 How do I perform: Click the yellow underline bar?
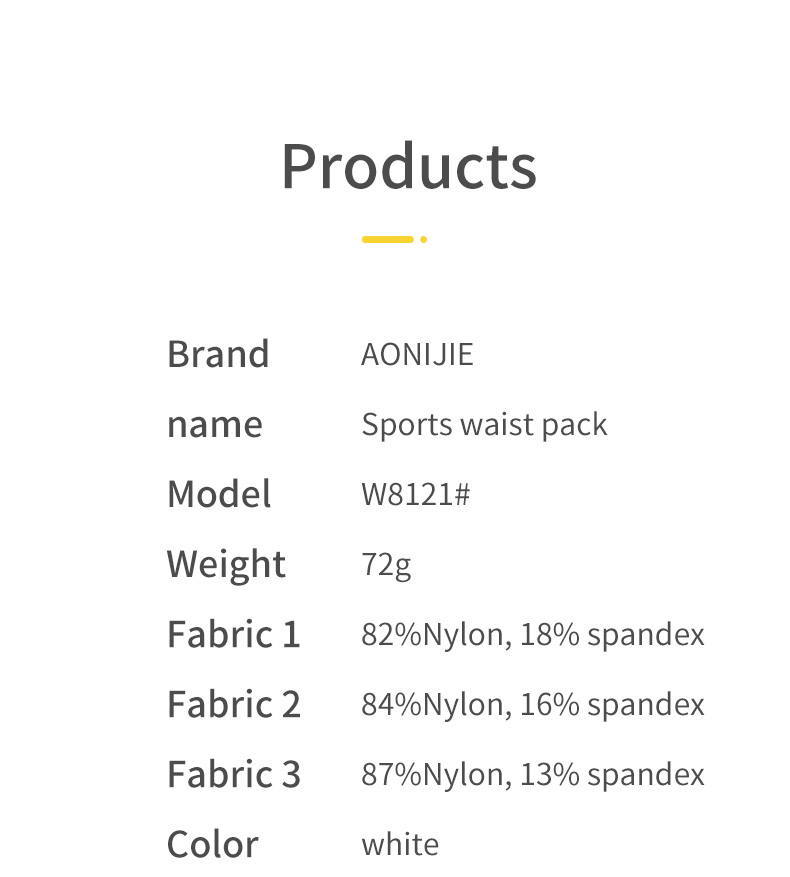click(x=387, y=240)
